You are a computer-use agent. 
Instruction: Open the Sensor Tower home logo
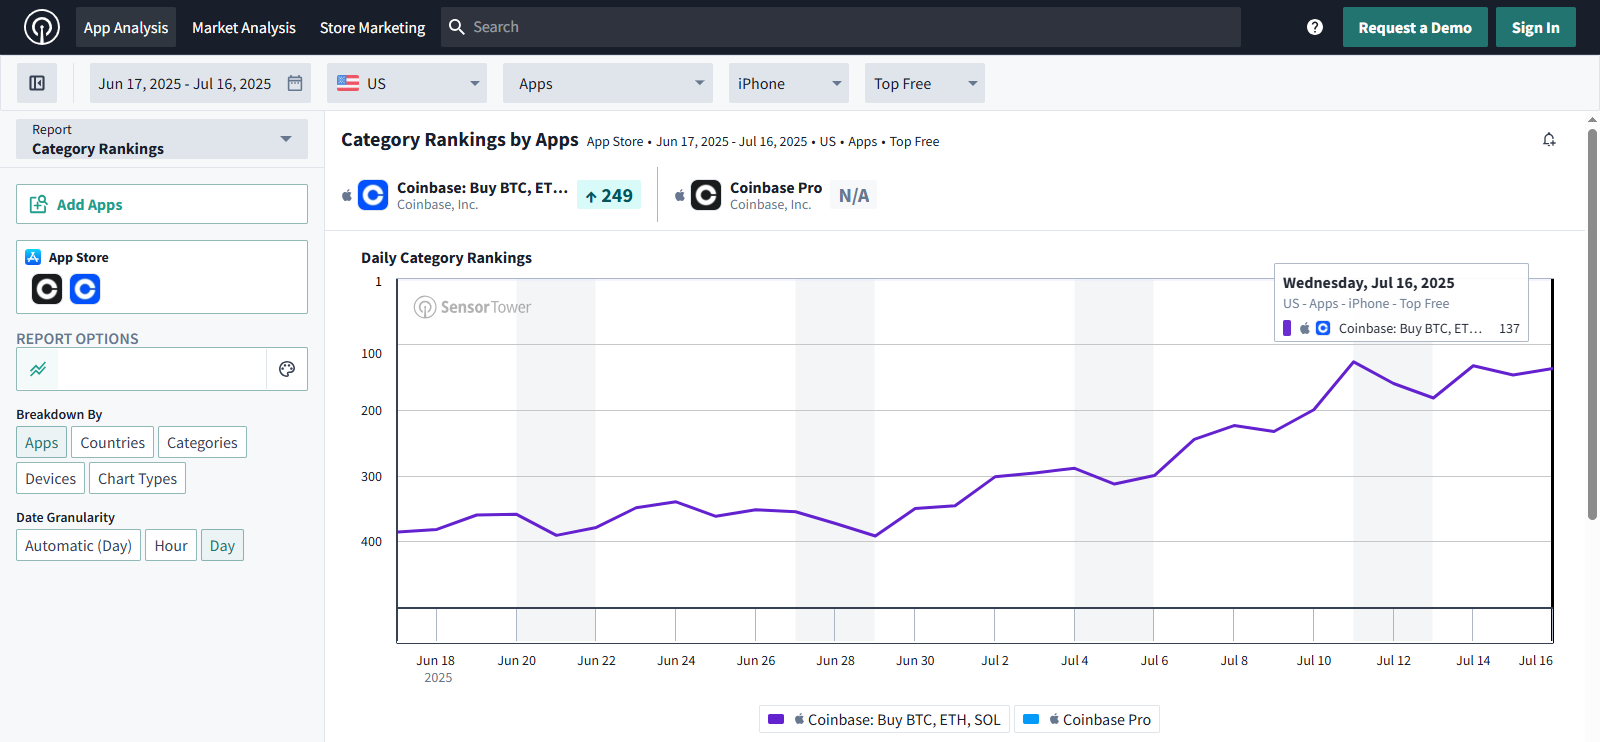tap(41, 27)
